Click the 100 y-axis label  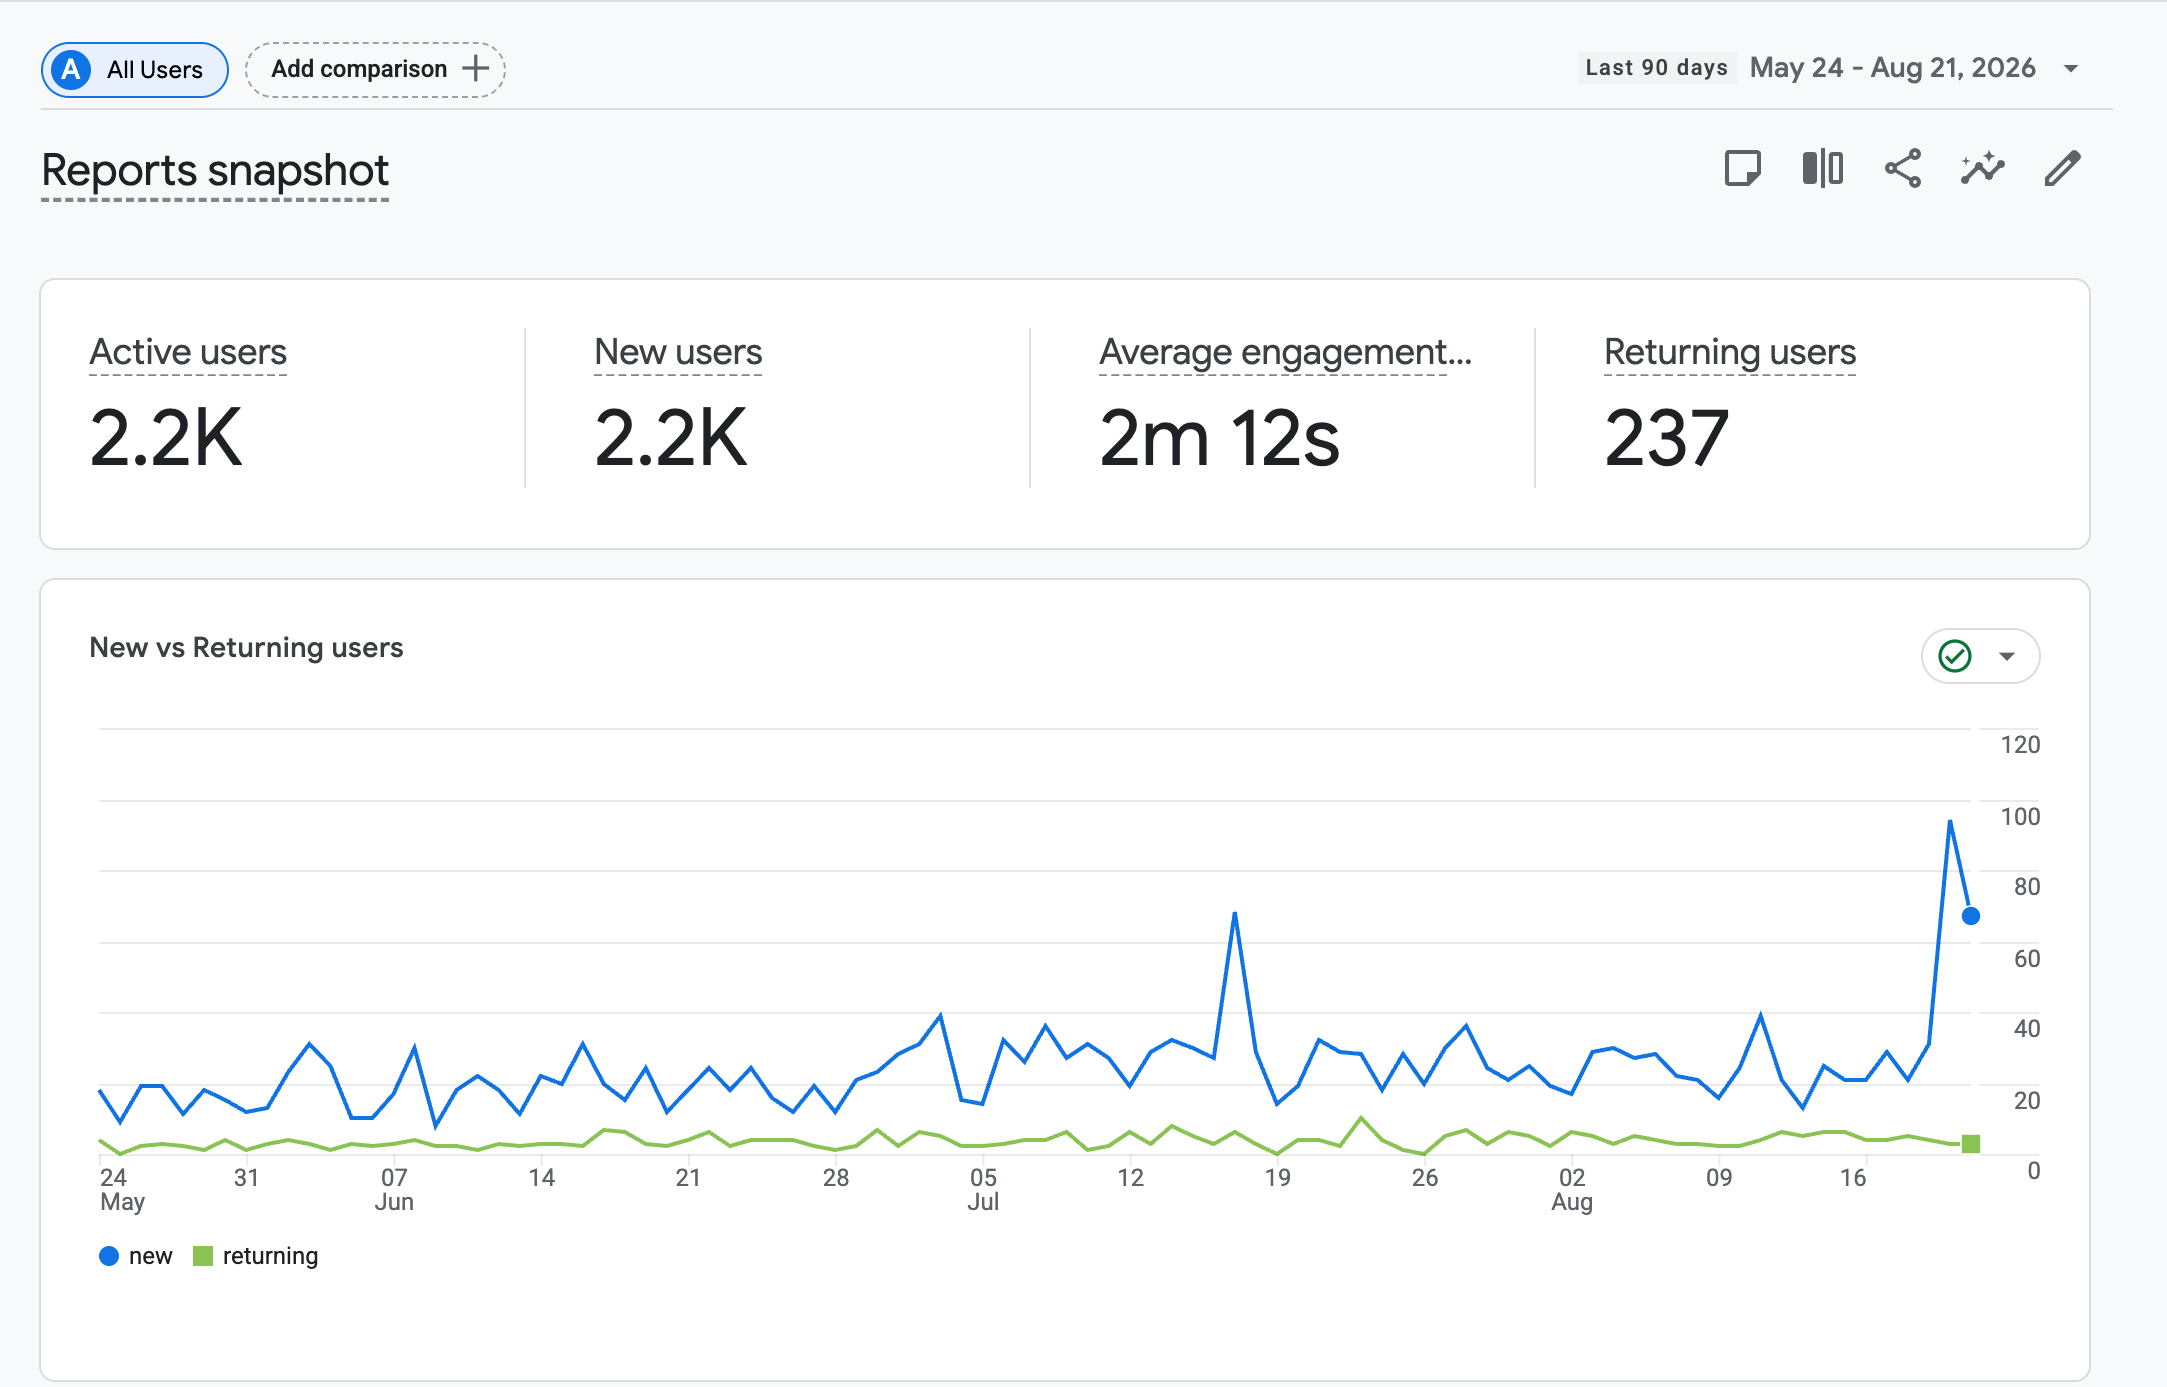2020,817
